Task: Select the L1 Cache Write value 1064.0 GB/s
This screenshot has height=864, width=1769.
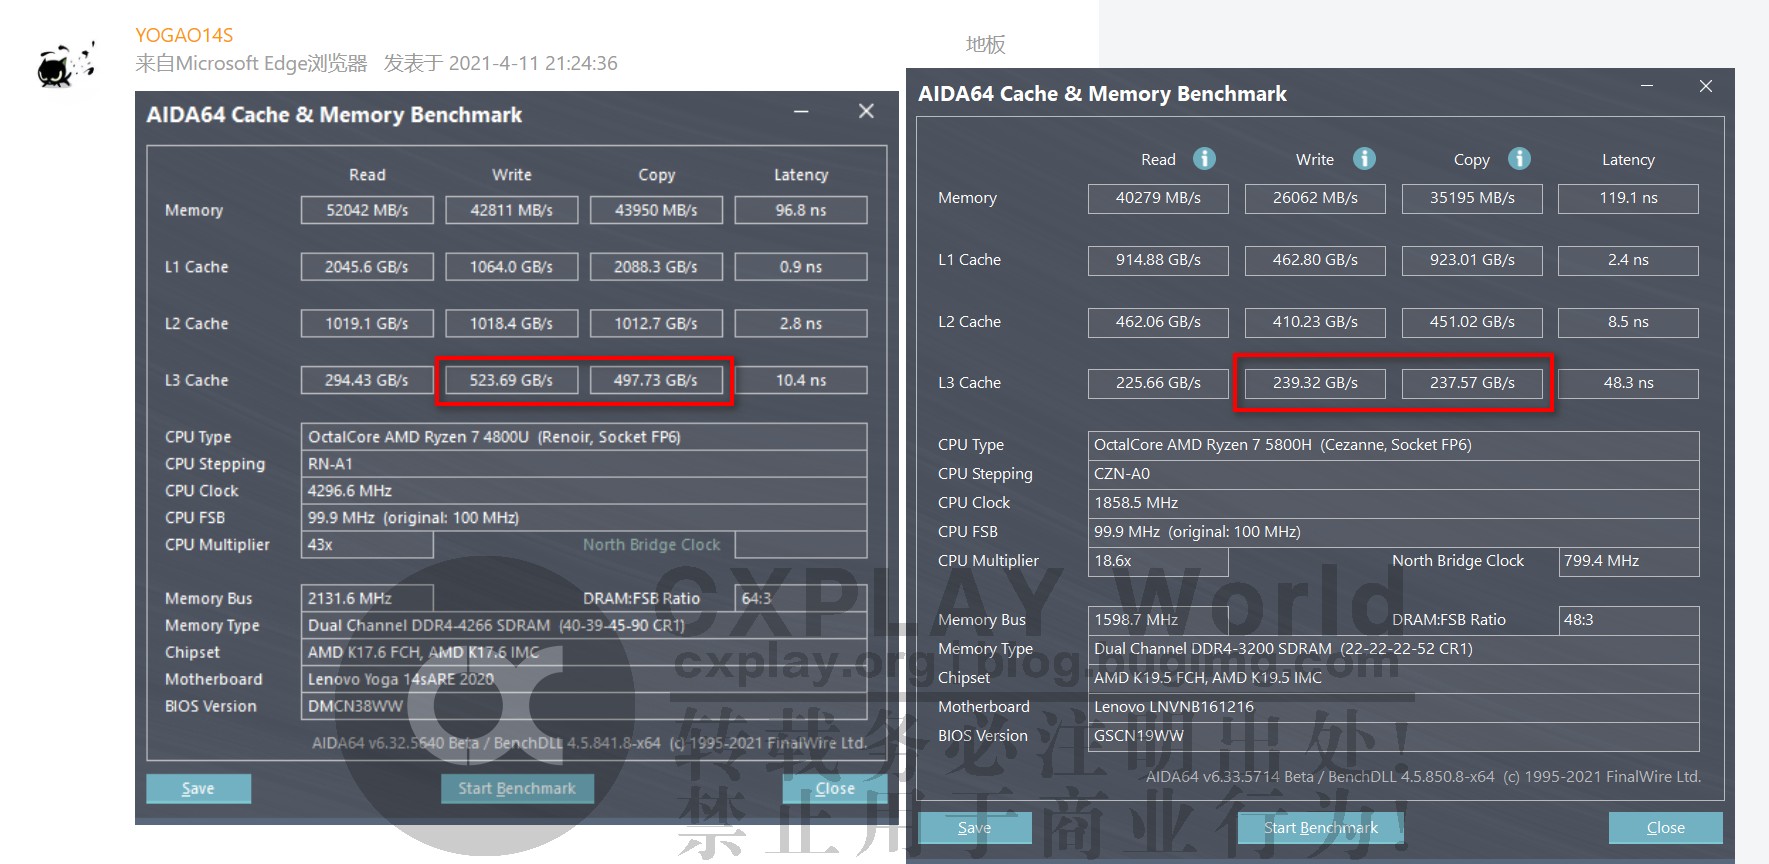Action: [x=512, y=267]
